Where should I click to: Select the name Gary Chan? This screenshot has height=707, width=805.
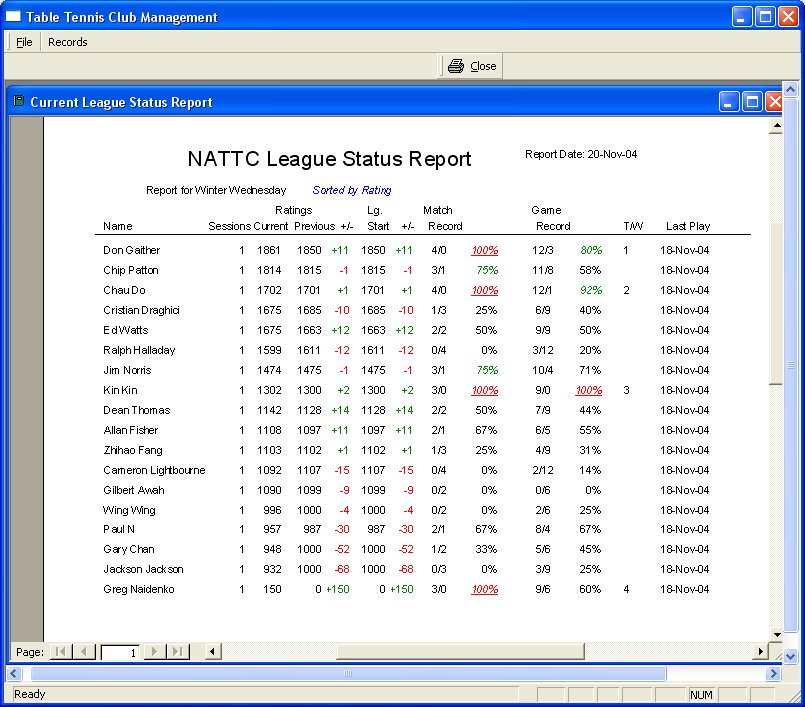click(x=128, y=549)
